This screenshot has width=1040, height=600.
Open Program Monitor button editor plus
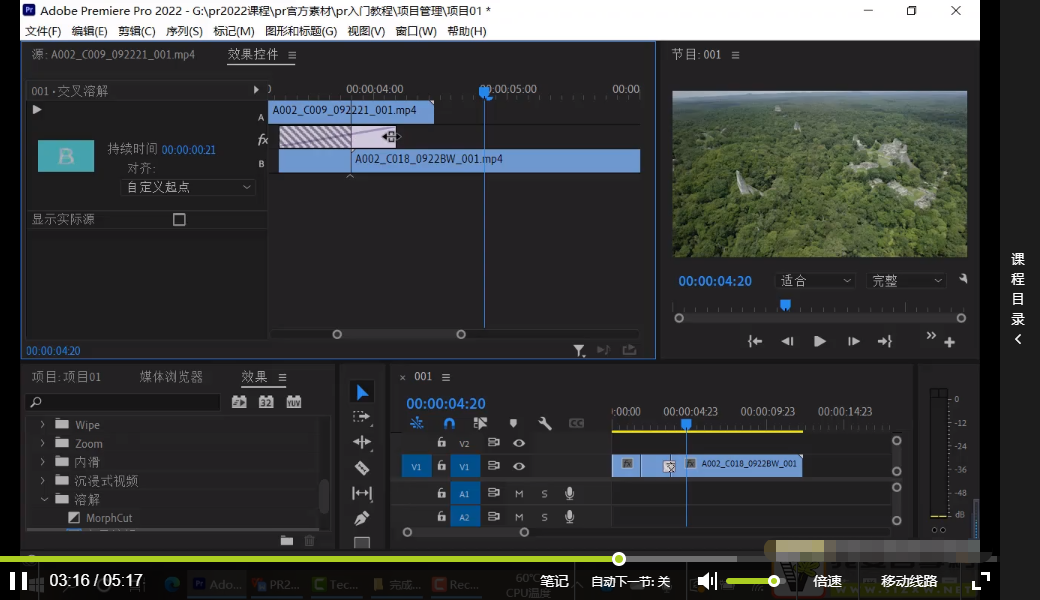(x=949, y=342)
